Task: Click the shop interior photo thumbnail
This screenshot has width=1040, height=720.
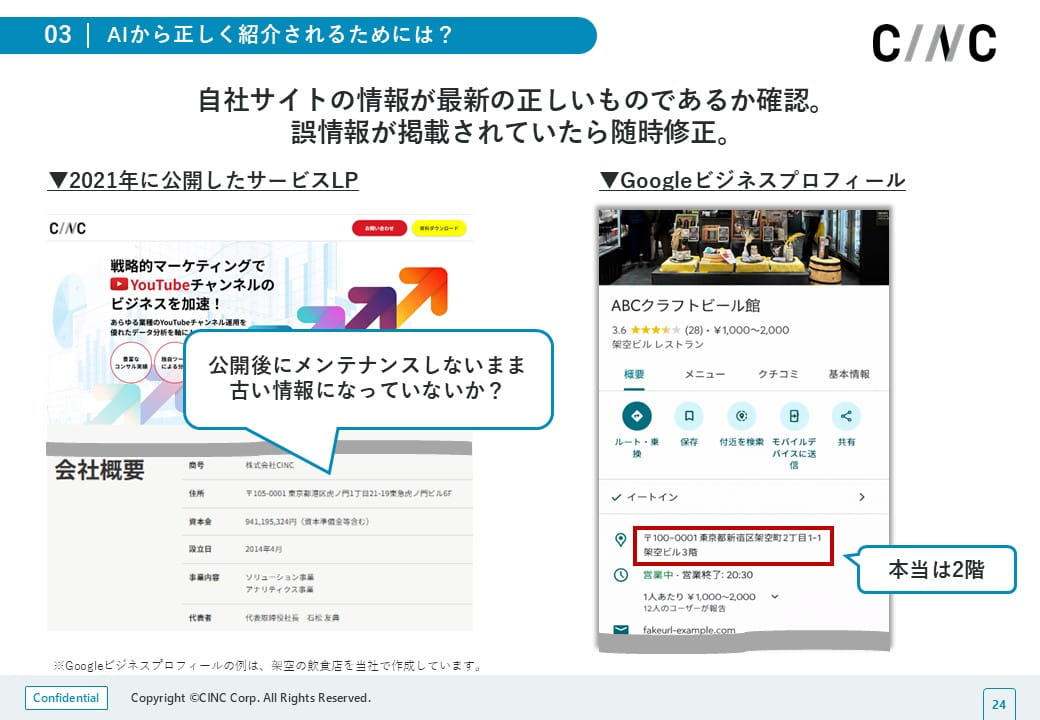Action: (x=744, y=247)
